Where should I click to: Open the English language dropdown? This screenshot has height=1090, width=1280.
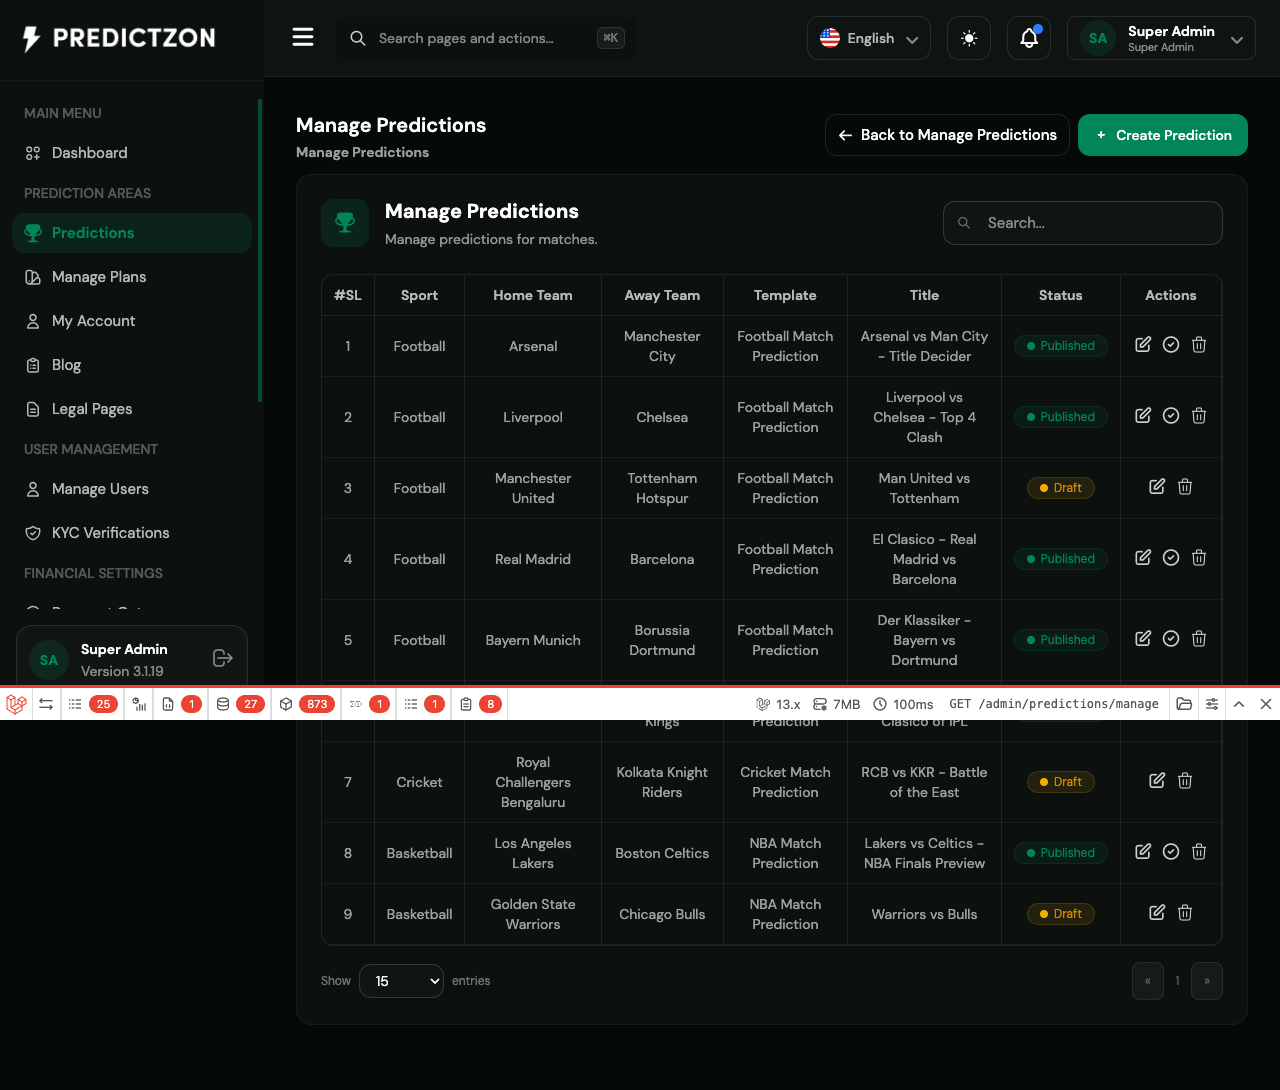click(x=869, y=38)
